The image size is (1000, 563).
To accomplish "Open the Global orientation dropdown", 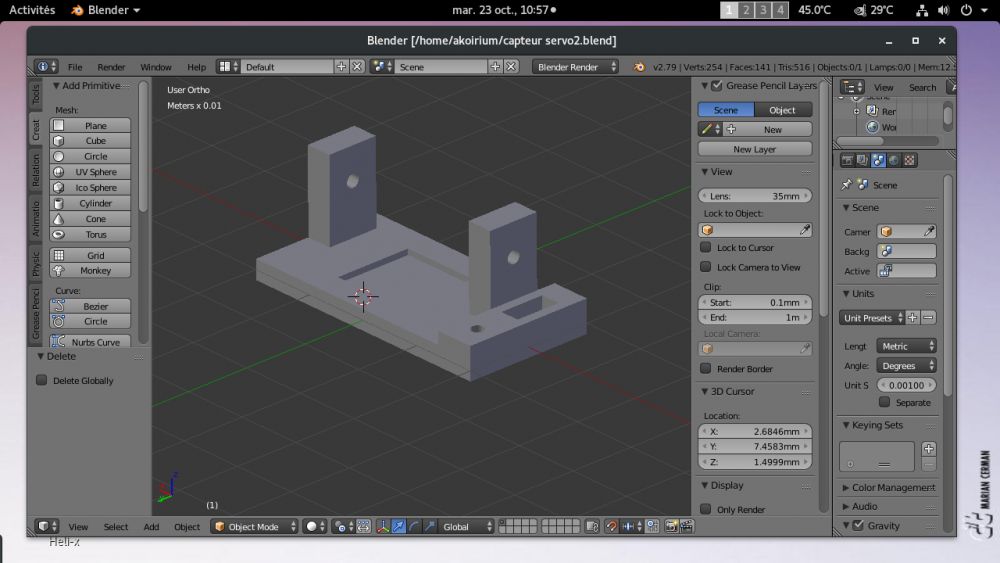I will (x=467, y=527).
